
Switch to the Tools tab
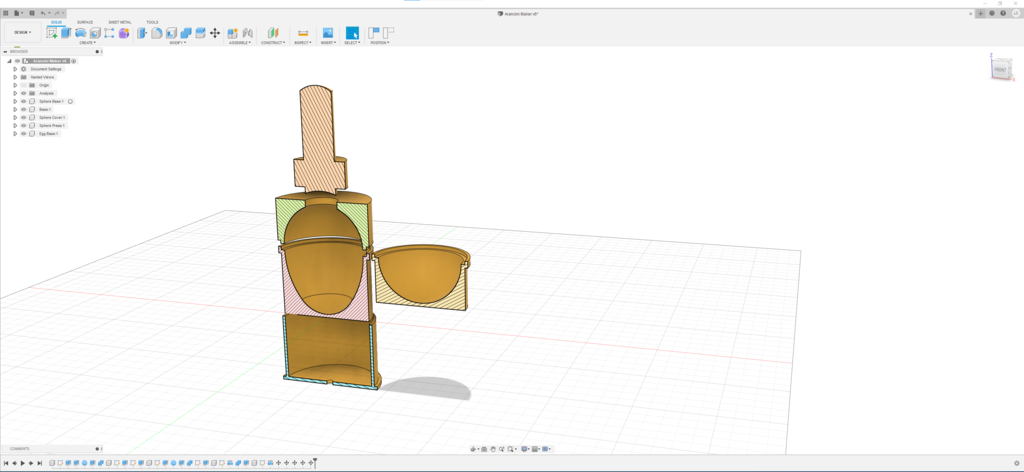point(152,22)
